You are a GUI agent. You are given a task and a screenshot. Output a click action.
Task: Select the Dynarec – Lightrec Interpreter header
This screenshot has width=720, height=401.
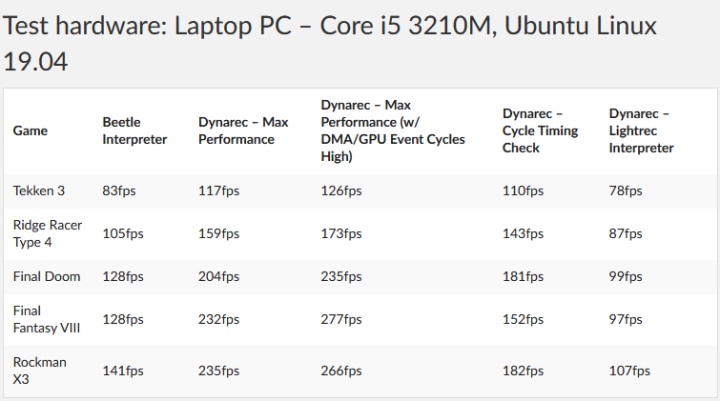[x=641, y=131]
